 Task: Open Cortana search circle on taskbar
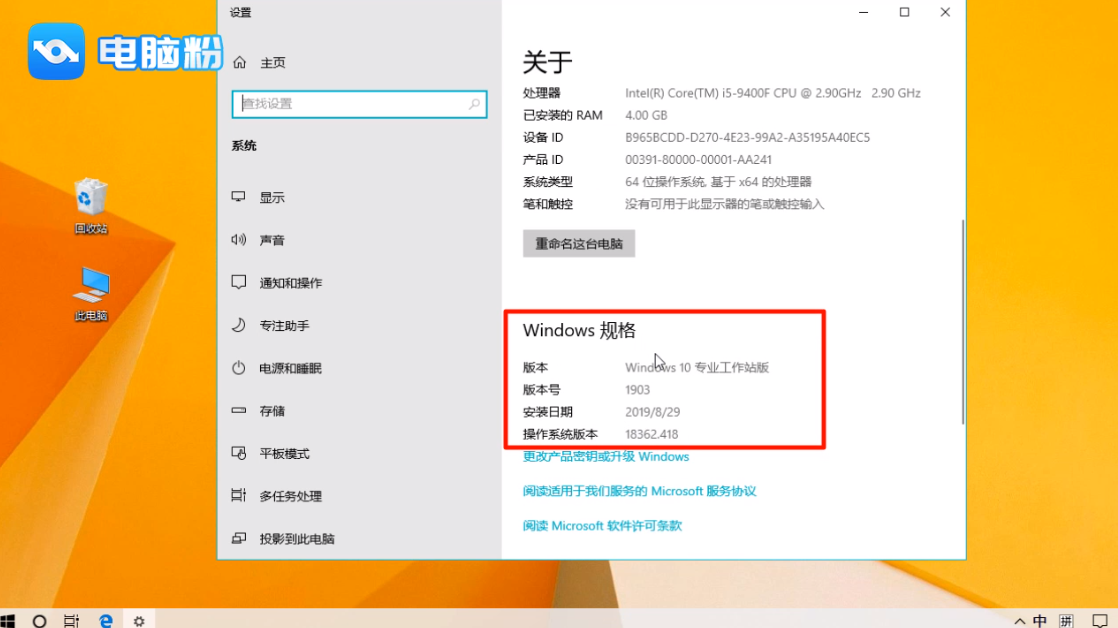pos(39,621)
